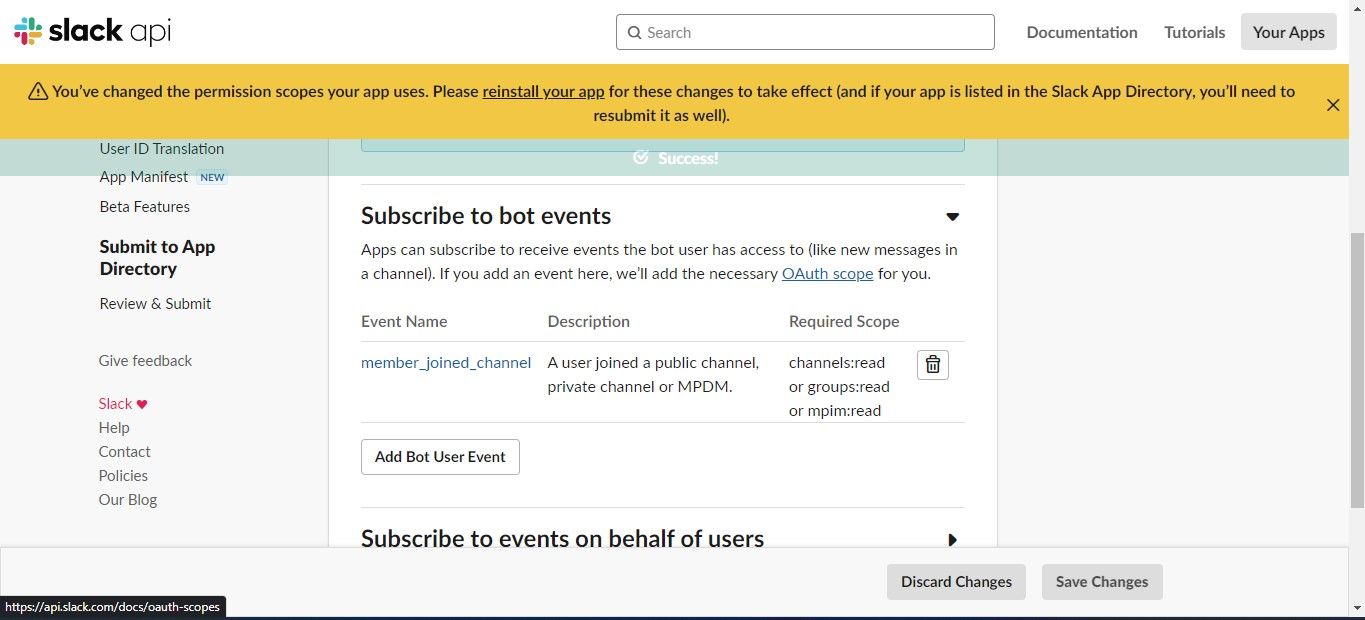The width and height of the screenshot is (1365, 620).
Task: Collapse the Subscribe to bot events section
Action: 952,217
